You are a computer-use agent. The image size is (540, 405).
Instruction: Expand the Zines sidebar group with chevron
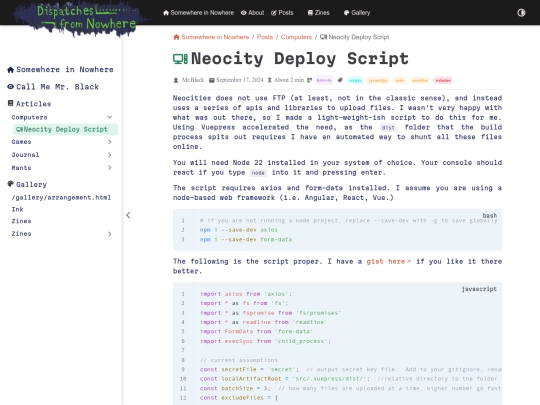(x=63, y=234)
